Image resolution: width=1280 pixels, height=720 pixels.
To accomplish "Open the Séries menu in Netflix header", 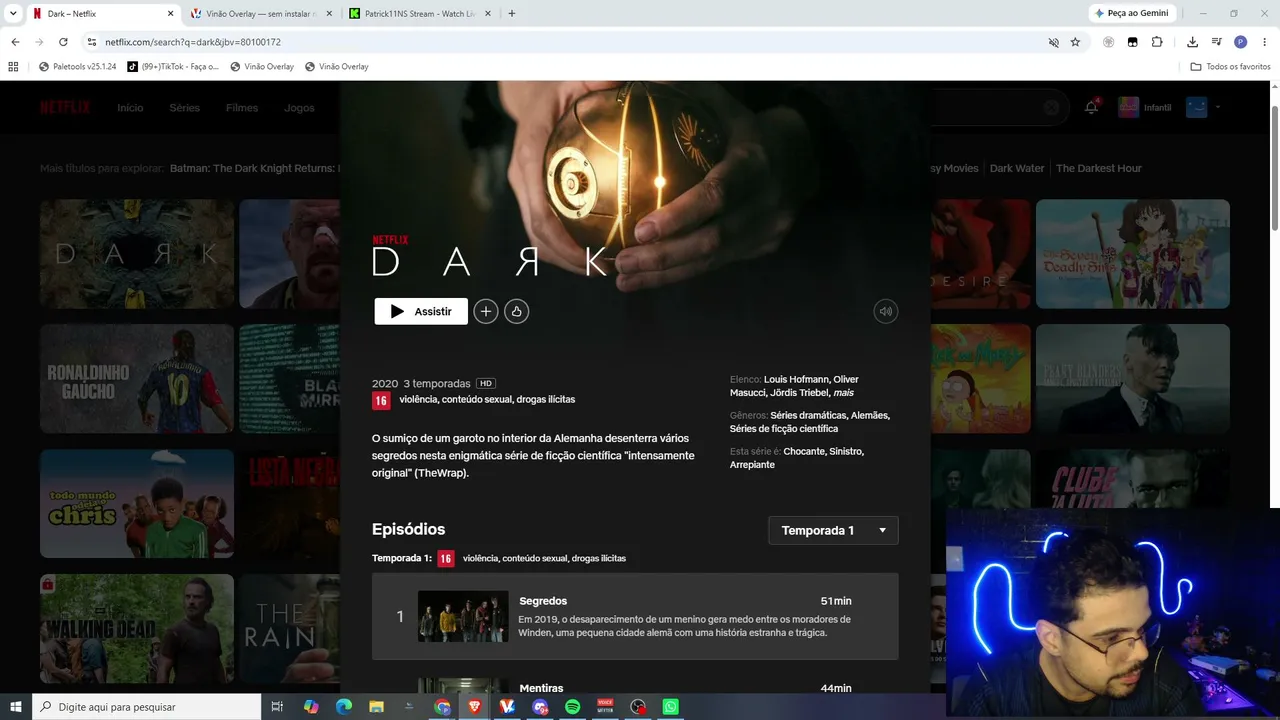I will click(x=184, y=108).
